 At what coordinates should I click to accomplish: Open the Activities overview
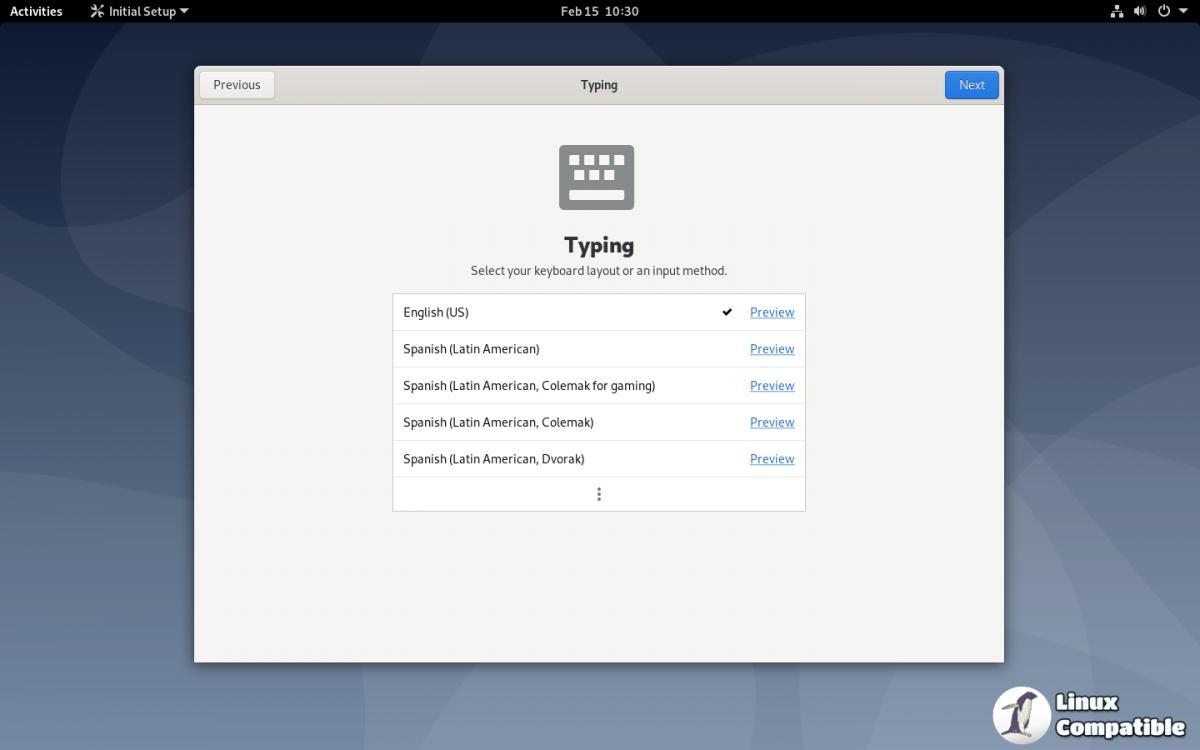pyautogui.click(x=36, y=12)
